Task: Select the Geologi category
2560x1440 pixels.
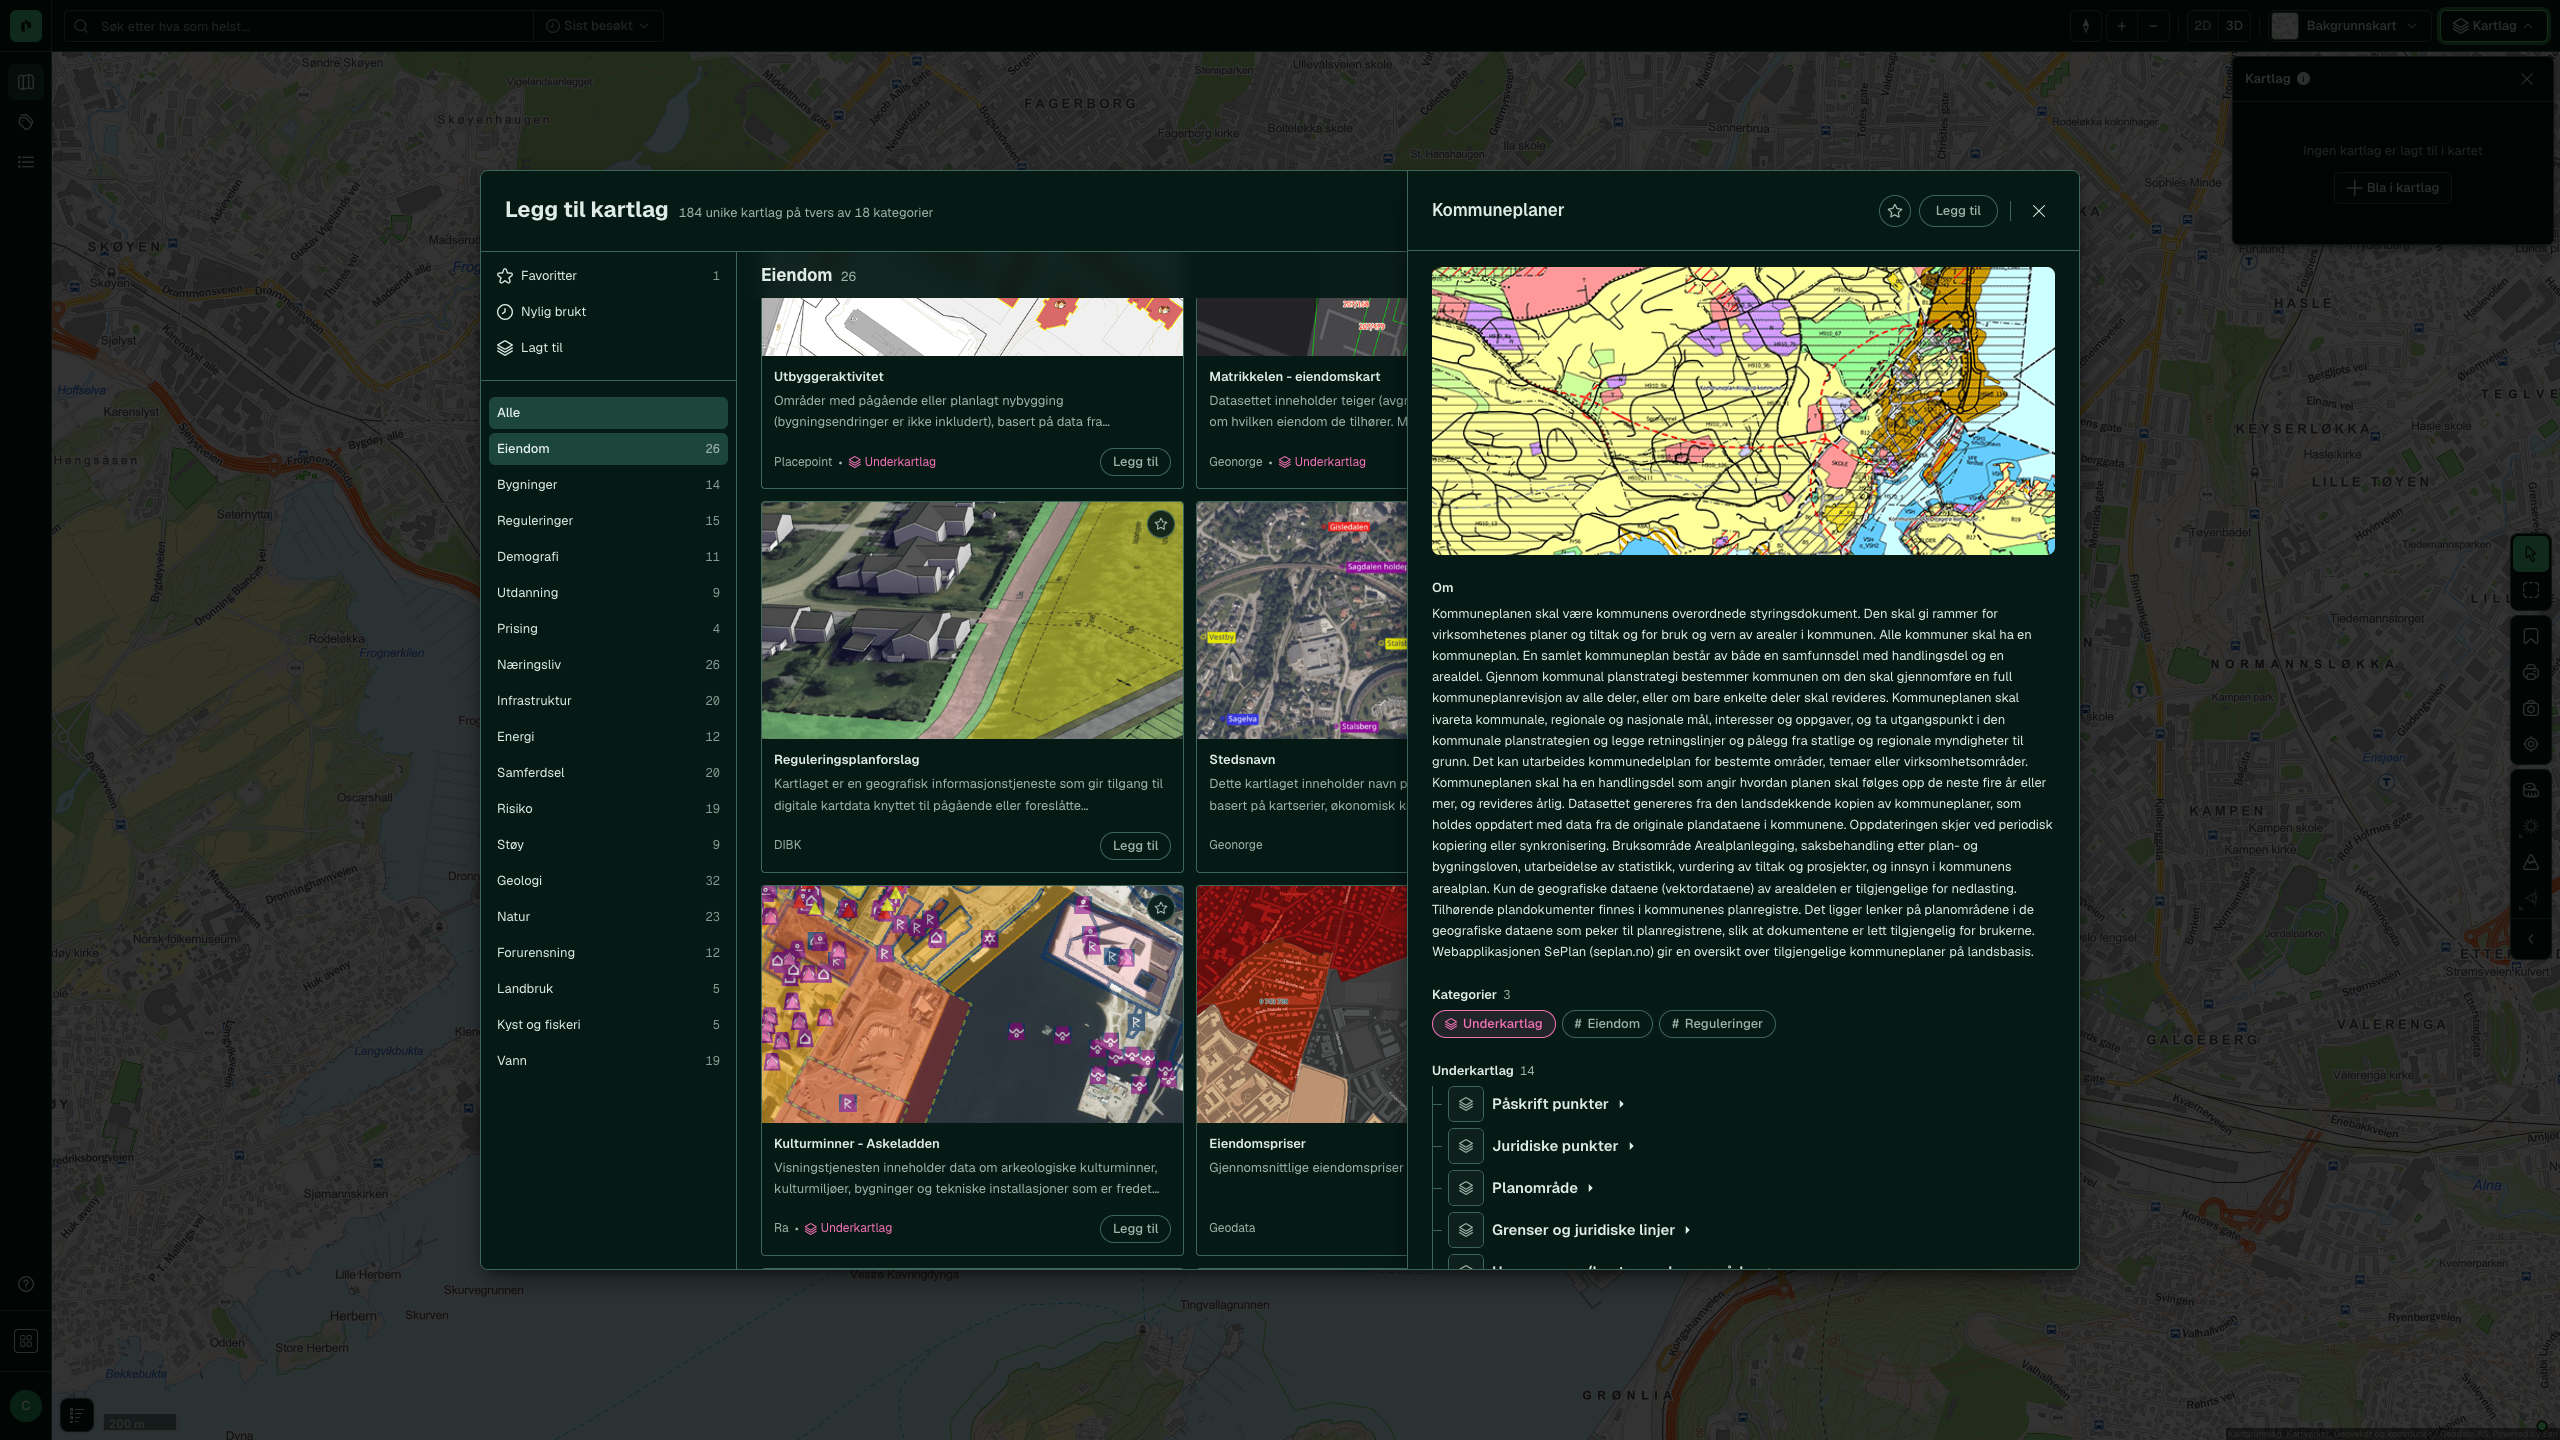Action: [608, 881]
